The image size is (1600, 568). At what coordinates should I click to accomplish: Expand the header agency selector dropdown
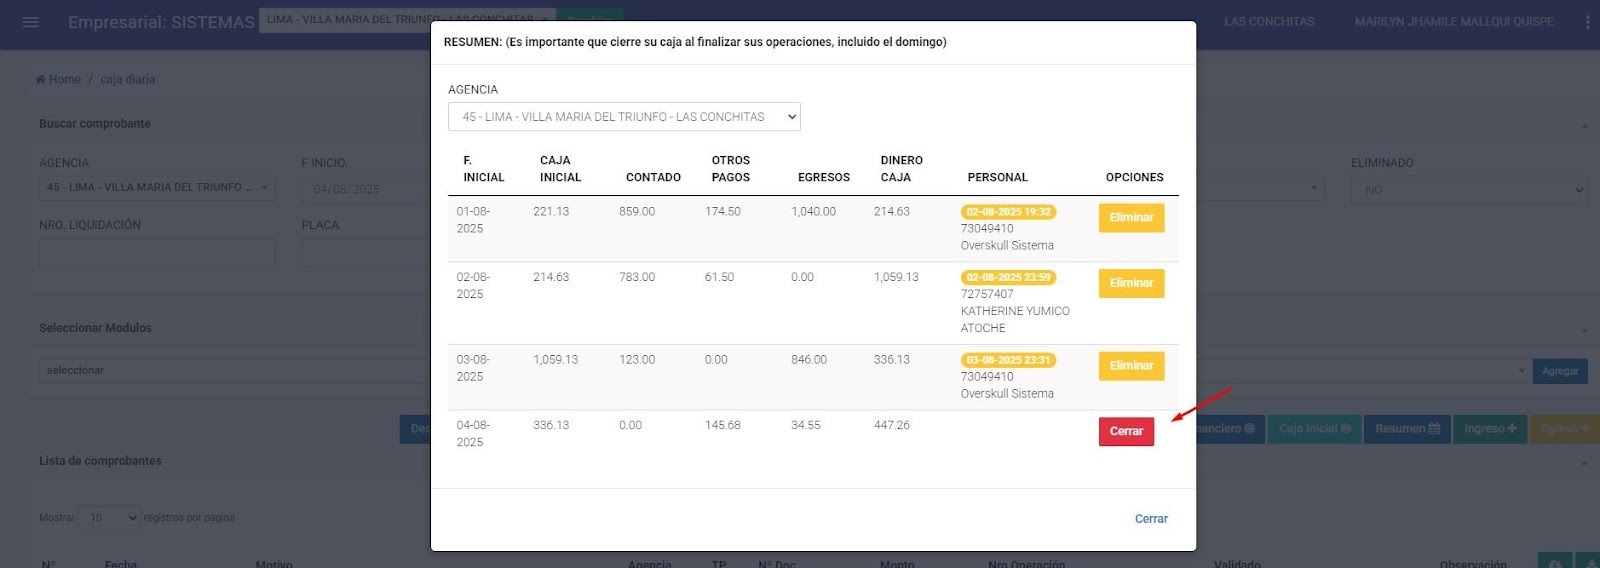pyautogui.click(x=406, y=19)
